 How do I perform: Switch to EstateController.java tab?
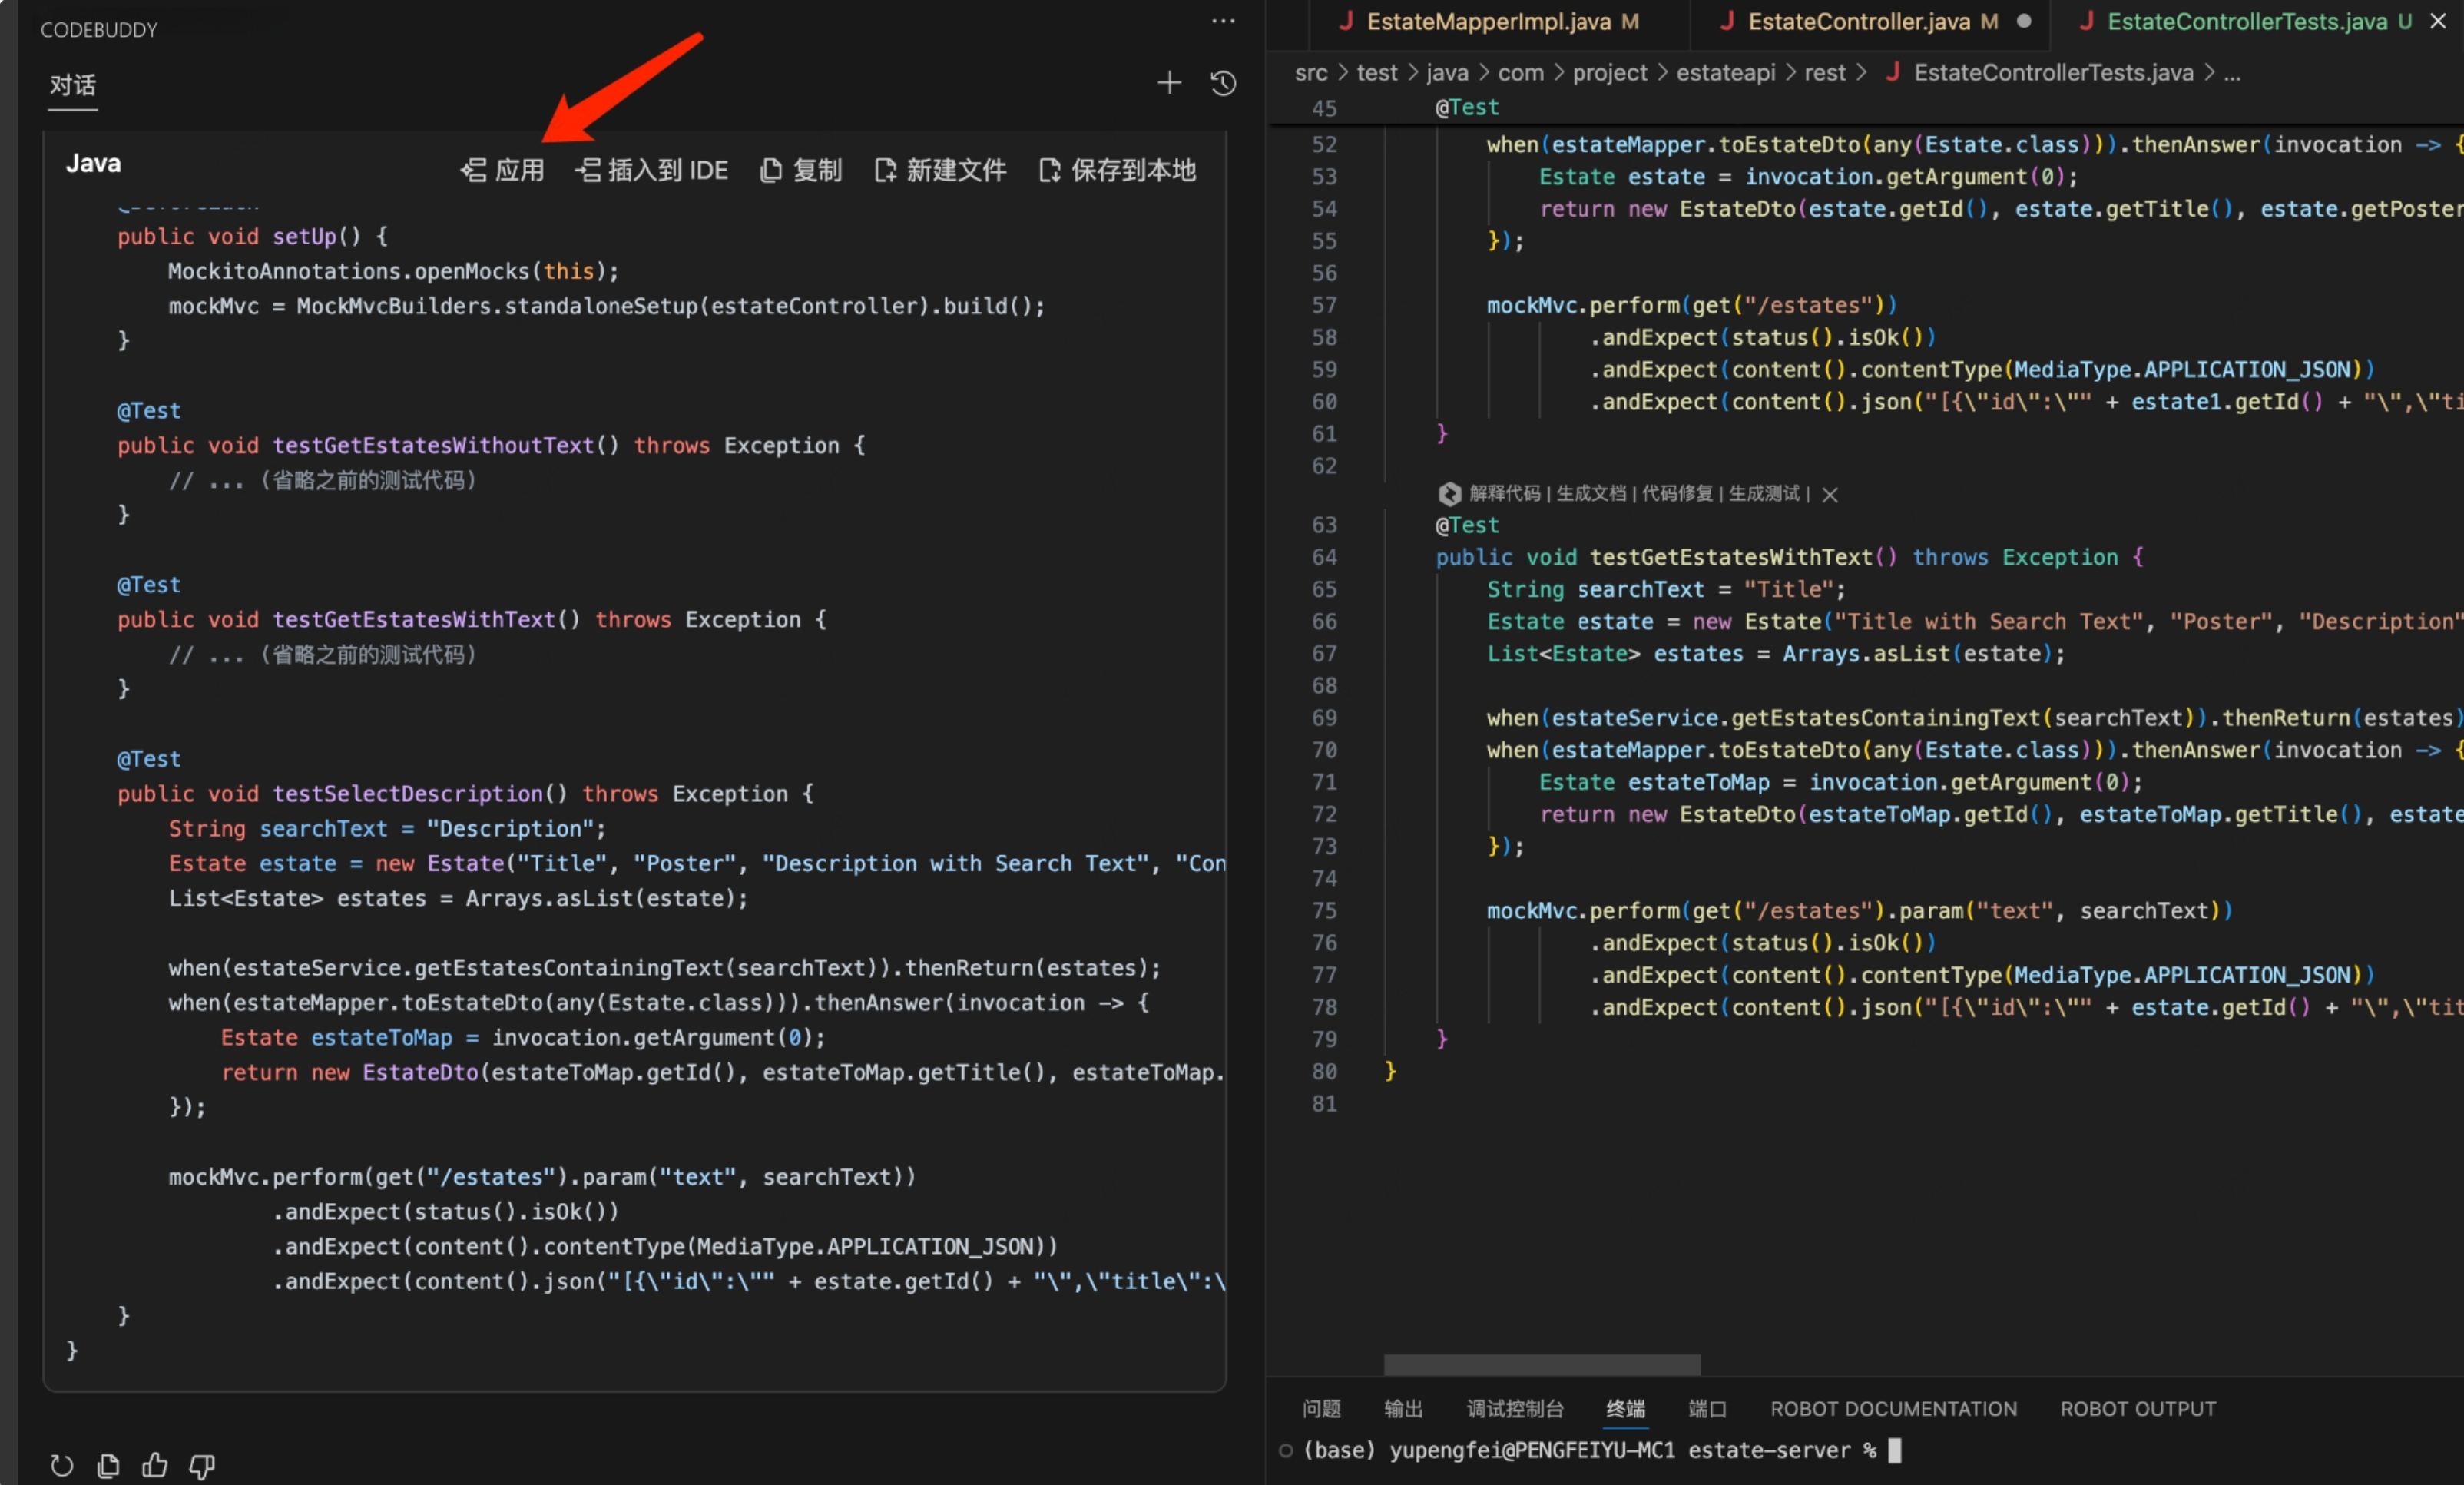tap(1857, 22)
